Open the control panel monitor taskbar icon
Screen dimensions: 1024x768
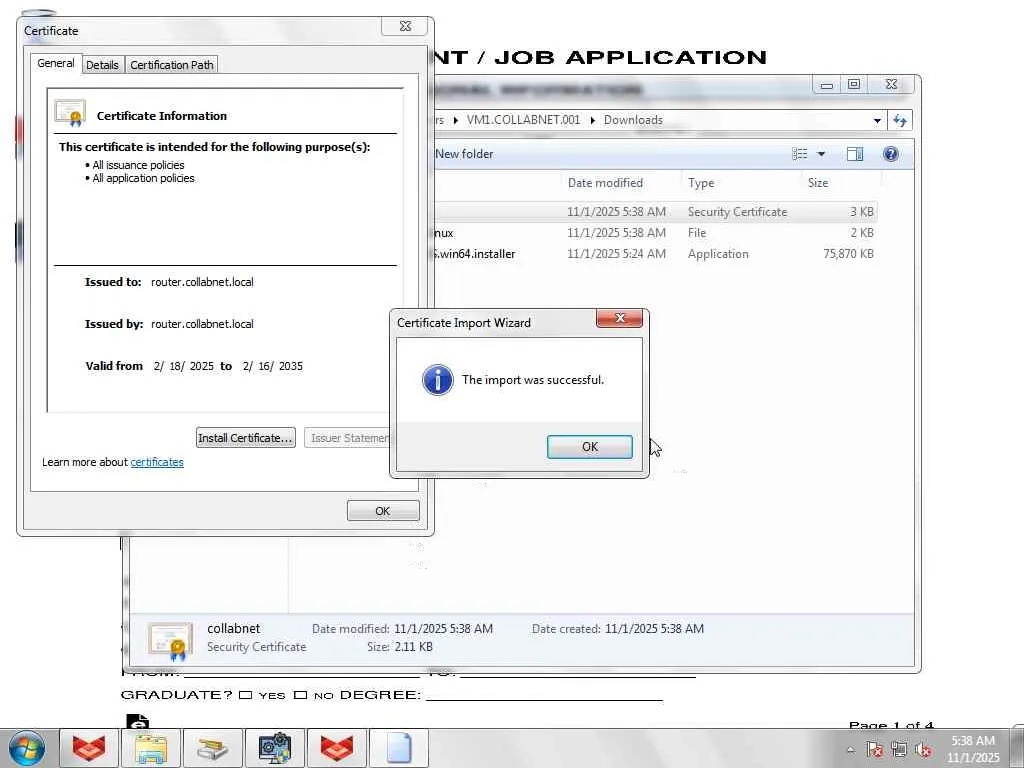tap(274, 748)
